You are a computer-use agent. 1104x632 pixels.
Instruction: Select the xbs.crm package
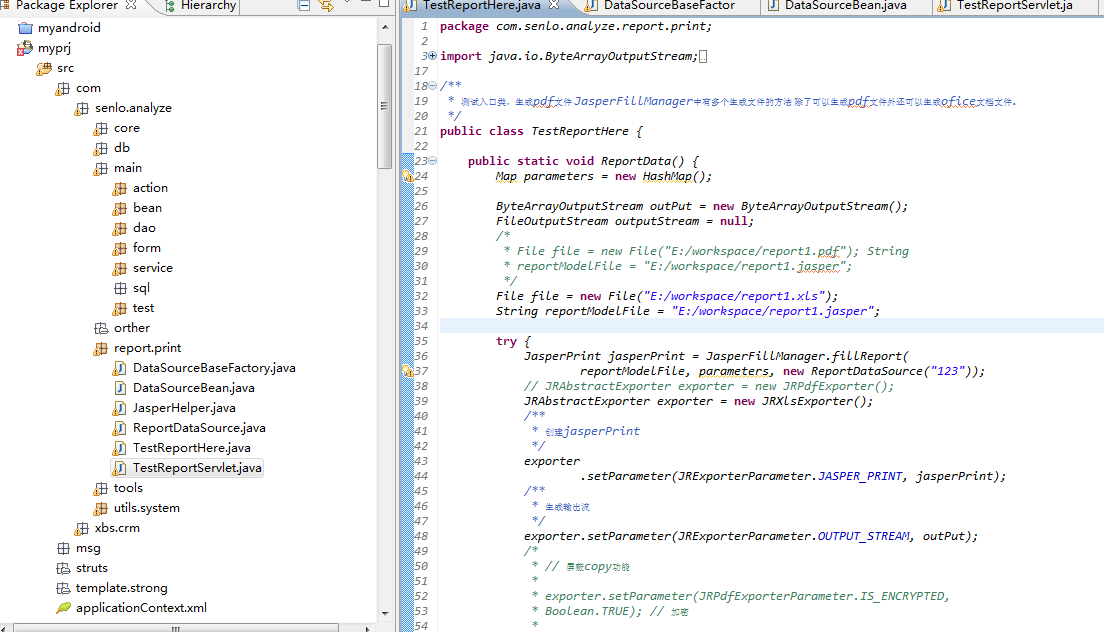point(117,528)
